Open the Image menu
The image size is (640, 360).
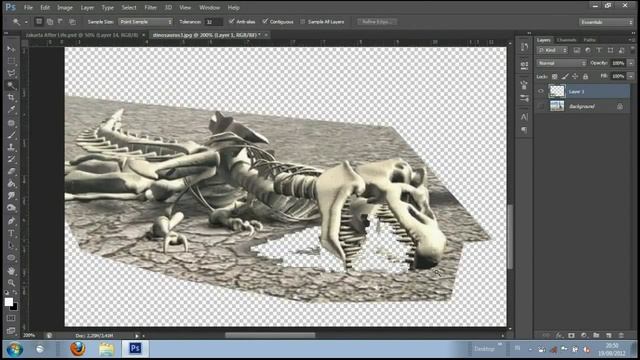pos(64,7)
